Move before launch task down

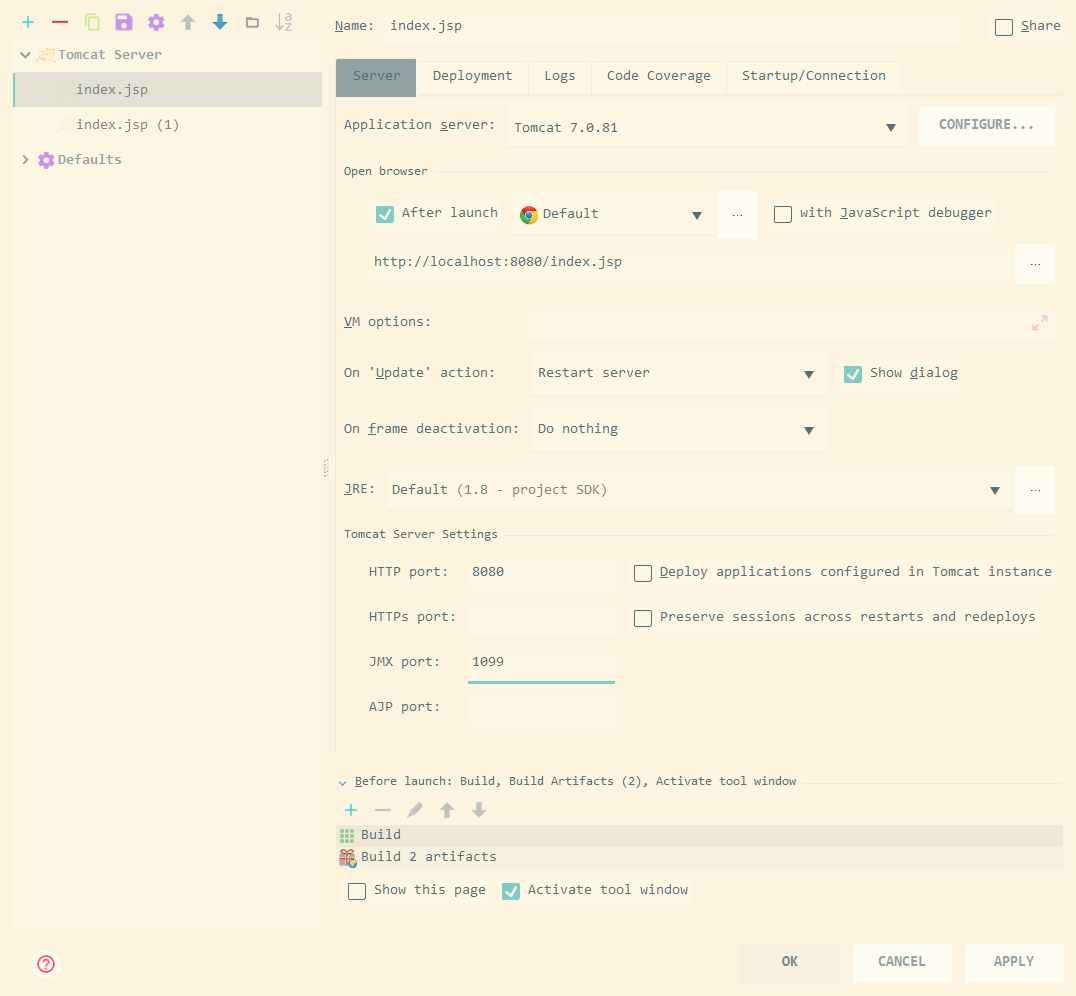coord(479,810)
